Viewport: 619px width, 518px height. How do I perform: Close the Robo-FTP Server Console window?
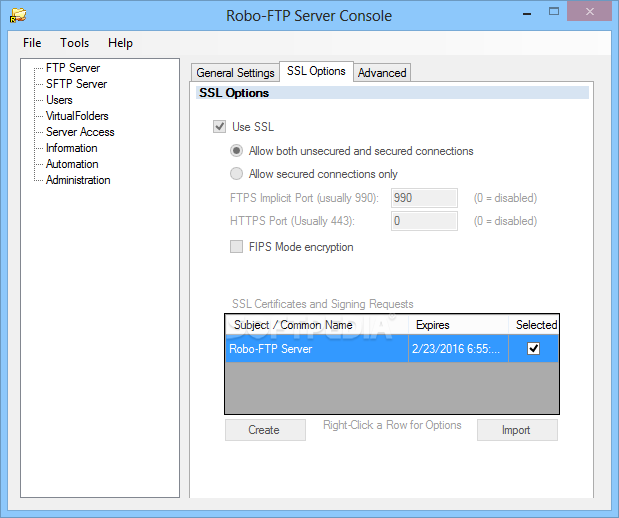click(x=589, y=11)
